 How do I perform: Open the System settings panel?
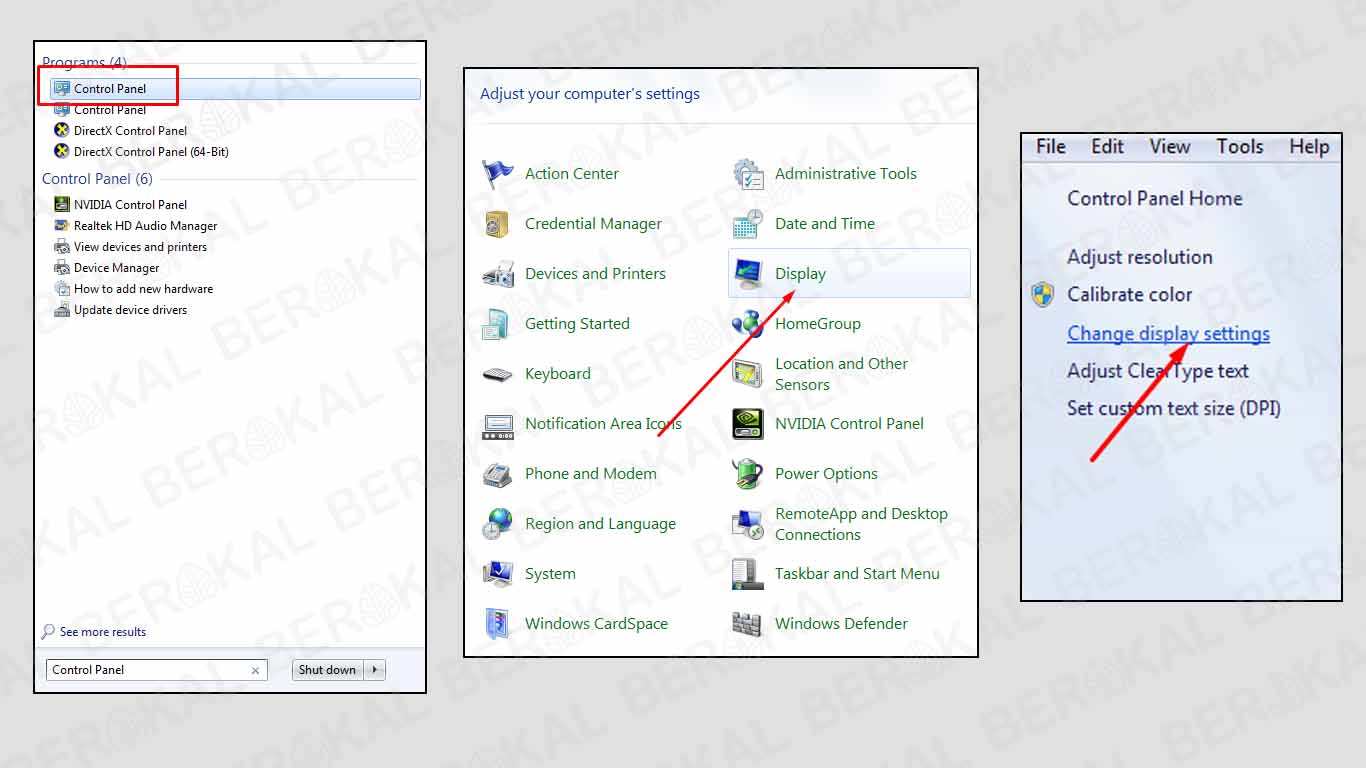549,573
